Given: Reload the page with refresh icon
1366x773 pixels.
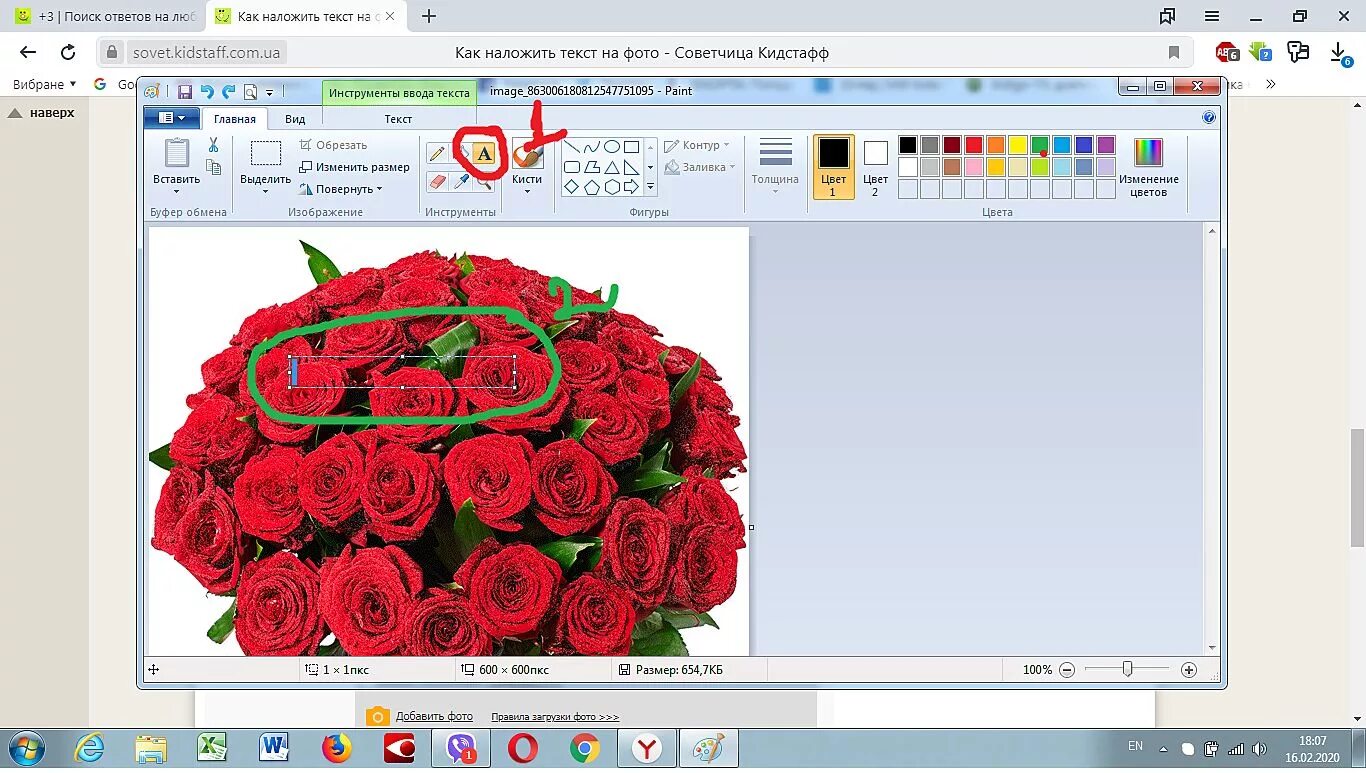Looking at the screenshot, I should point(68,53).
